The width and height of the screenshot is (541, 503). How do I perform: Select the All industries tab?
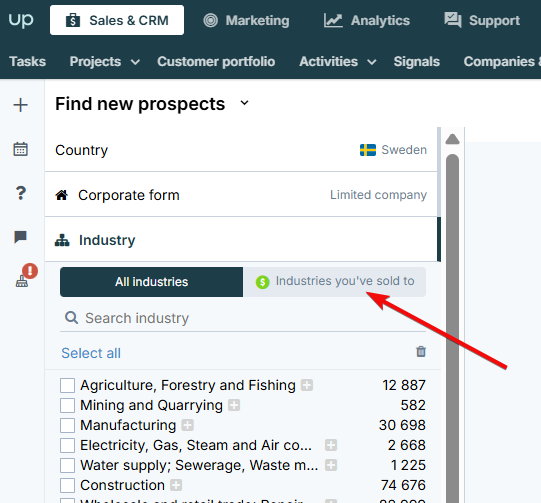pyautogui.click(x=151, y=282)
